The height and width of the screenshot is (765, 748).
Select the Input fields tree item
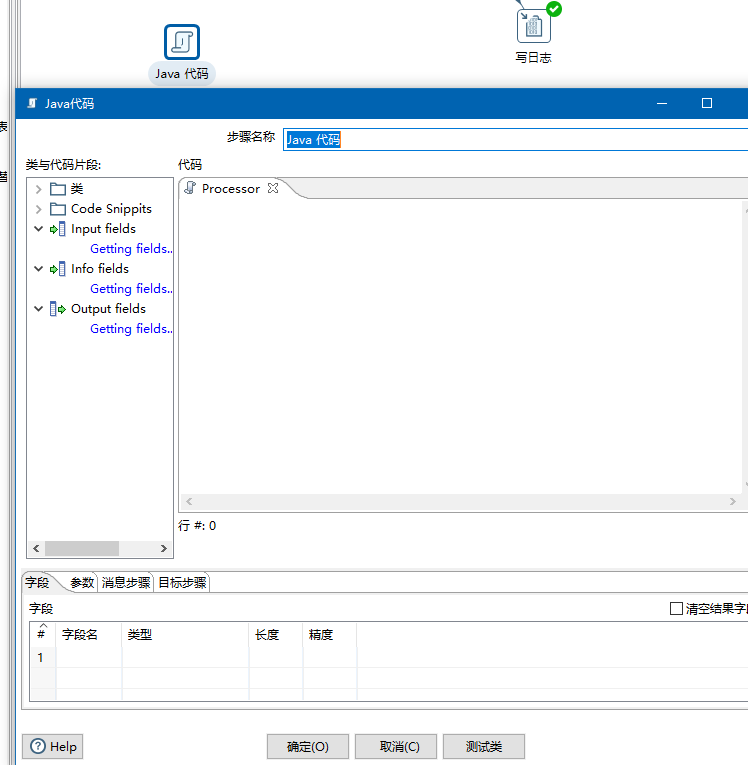coord(103,229)
